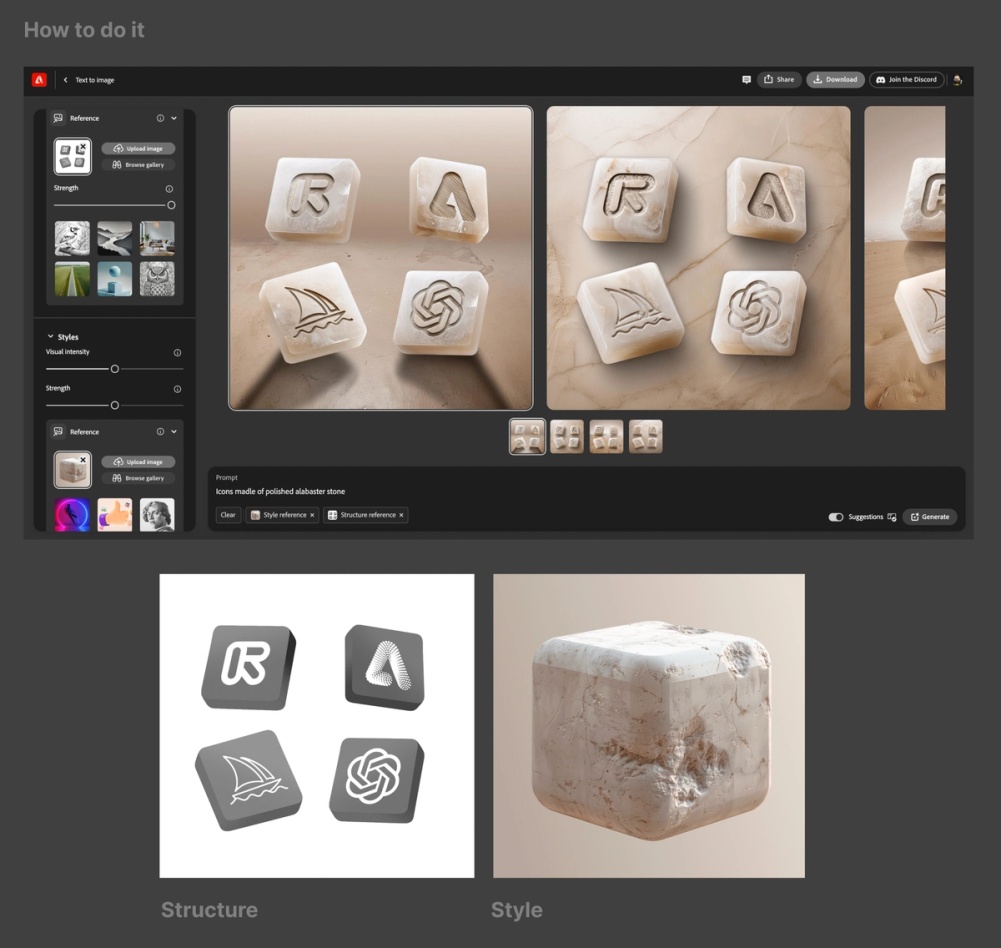
Task: Click Browse gallery in lower Reference panel
Action: tap(138, 478)
